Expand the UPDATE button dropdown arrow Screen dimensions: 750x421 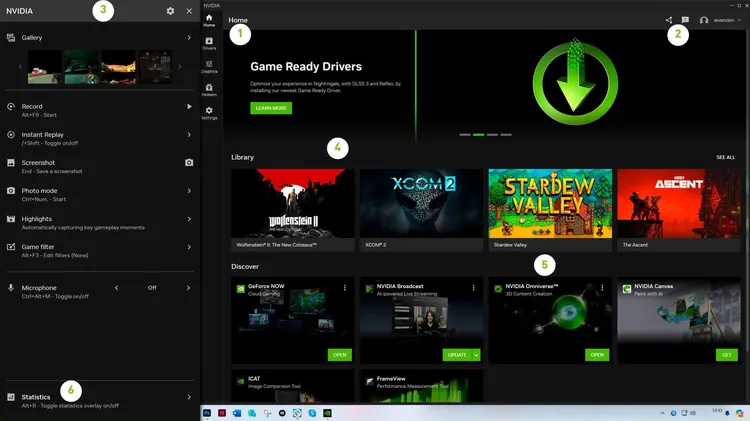[x=476, y=355]
